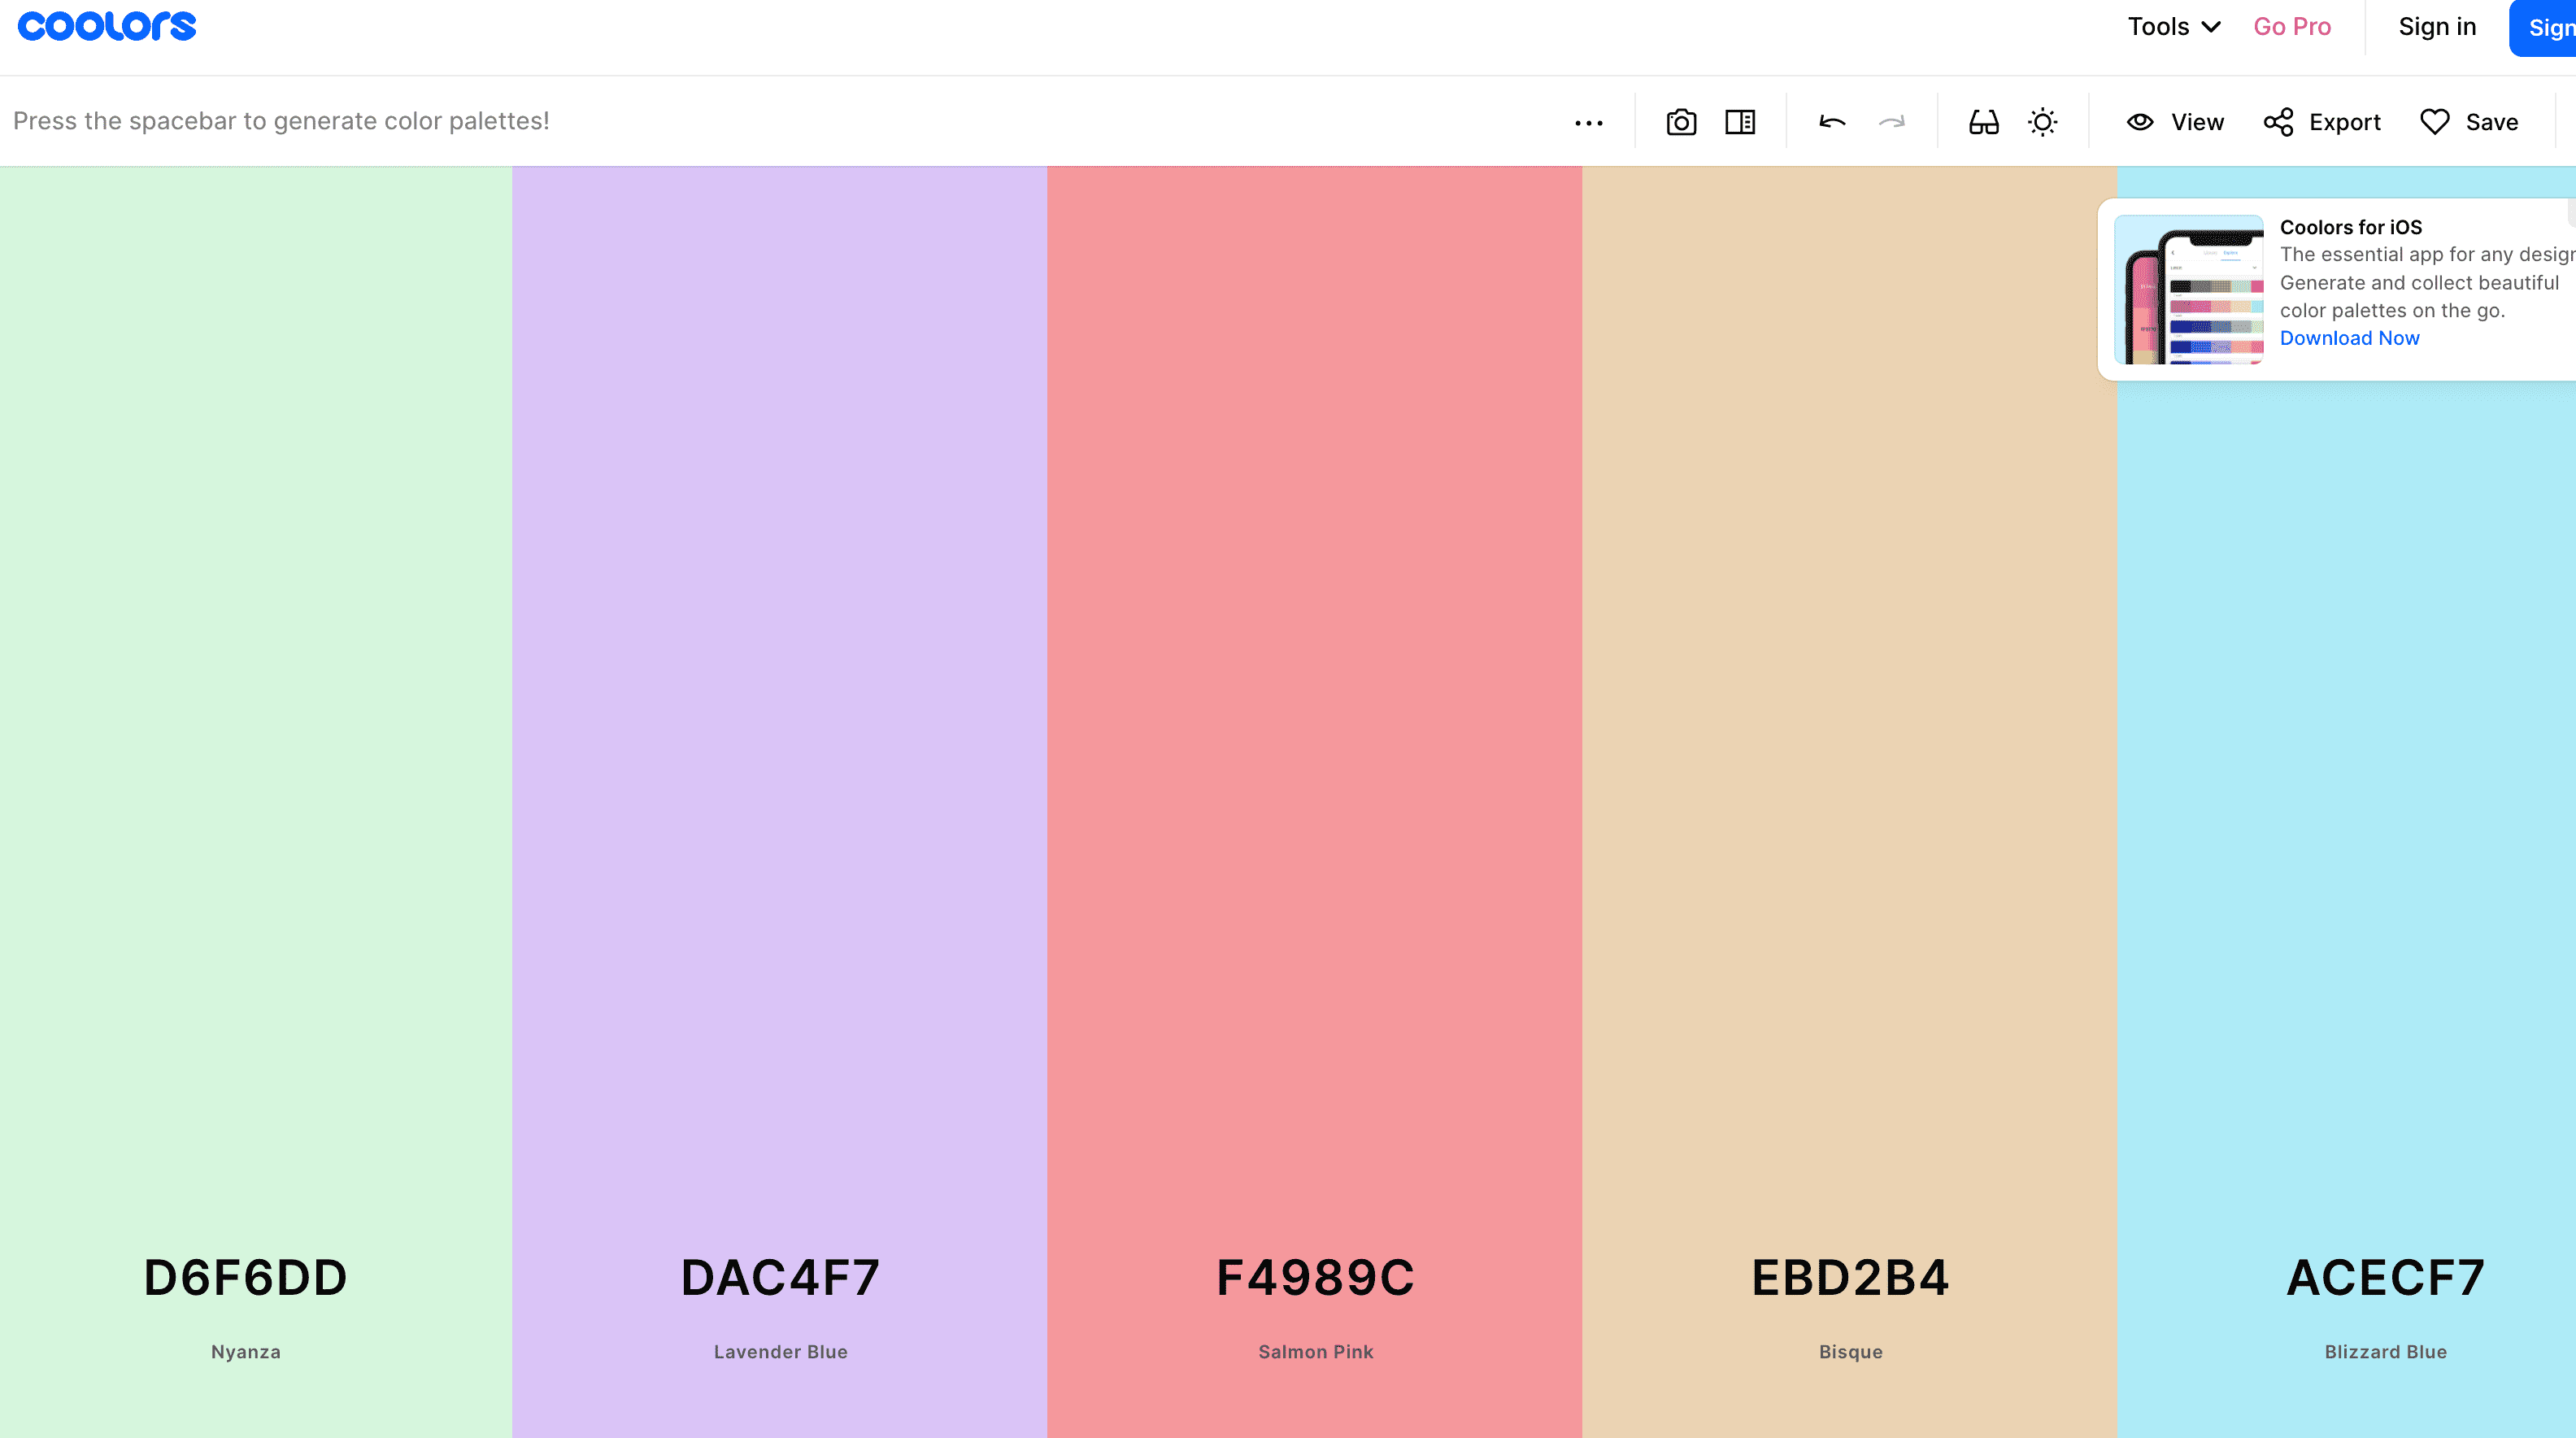Toggle the split view panel icon
Image resolution: width=2576 pixels, height=1438 pixels.
click(1741, 120)
